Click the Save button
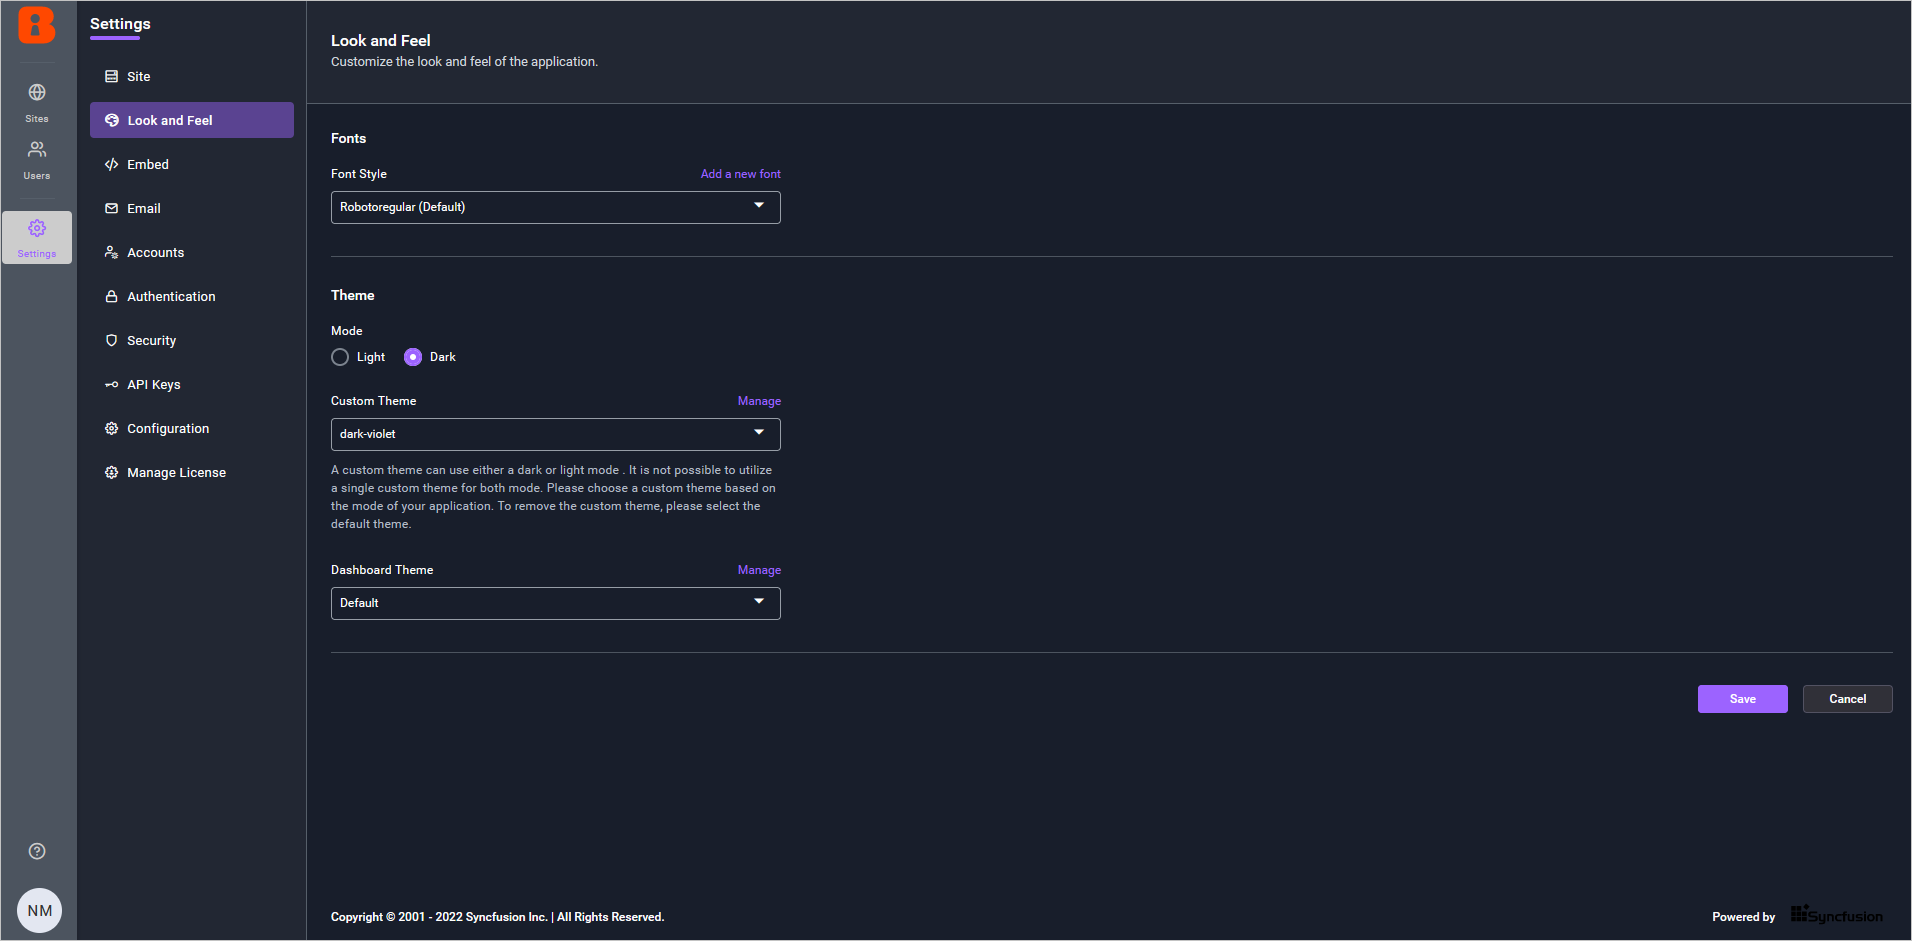 pos(1742,699)
